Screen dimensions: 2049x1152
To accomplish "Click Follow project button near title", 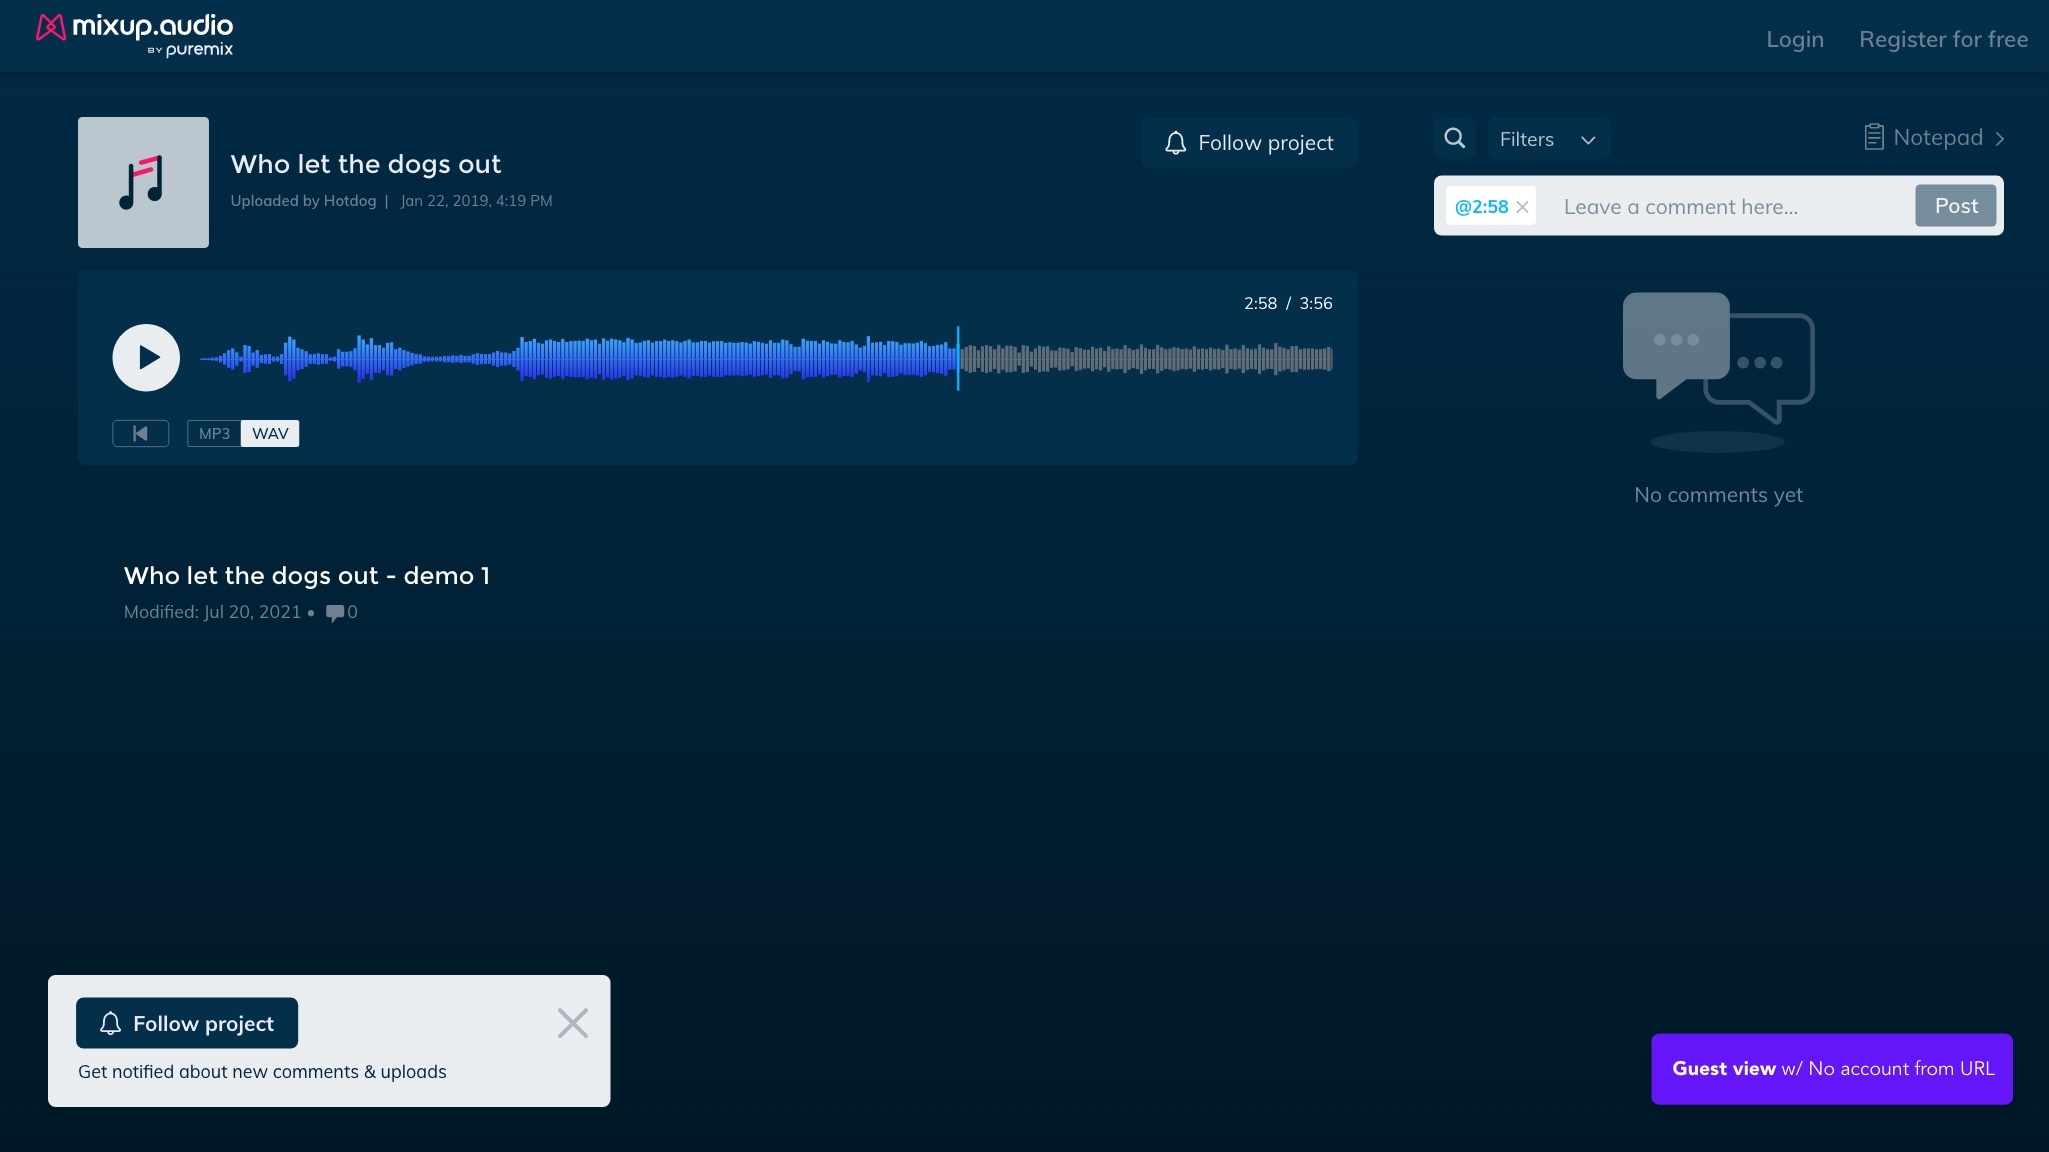I will [x=1248, y=143].
